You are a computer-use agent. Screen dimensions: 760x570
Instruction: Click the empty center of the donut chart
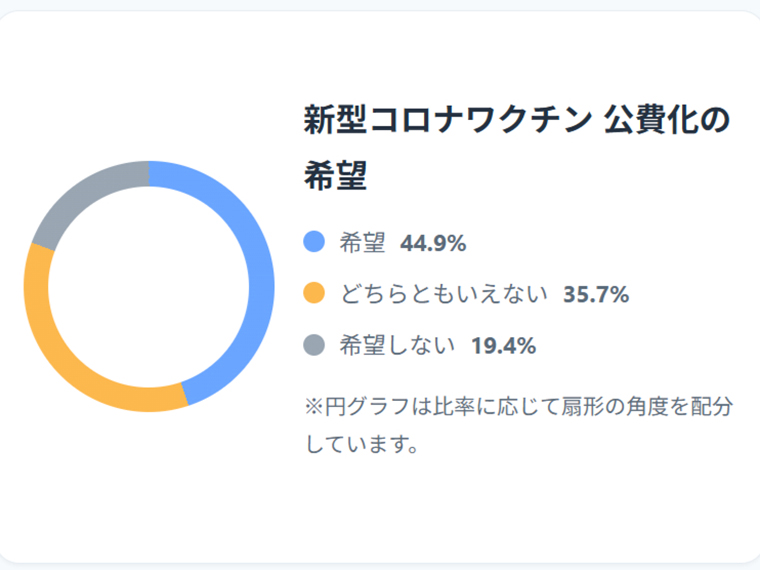tap(148, 286)
